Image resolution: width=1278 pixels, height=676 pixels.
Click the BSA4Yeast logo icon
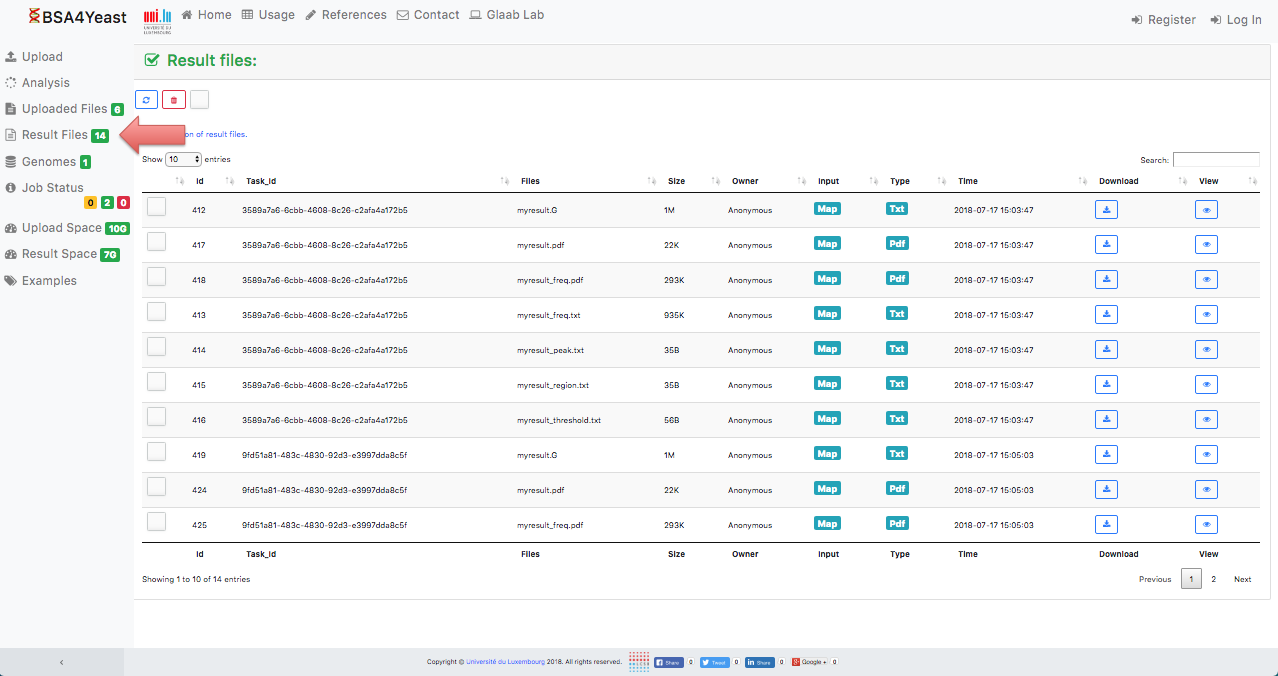pyautogui.click(x=34, y=16)
